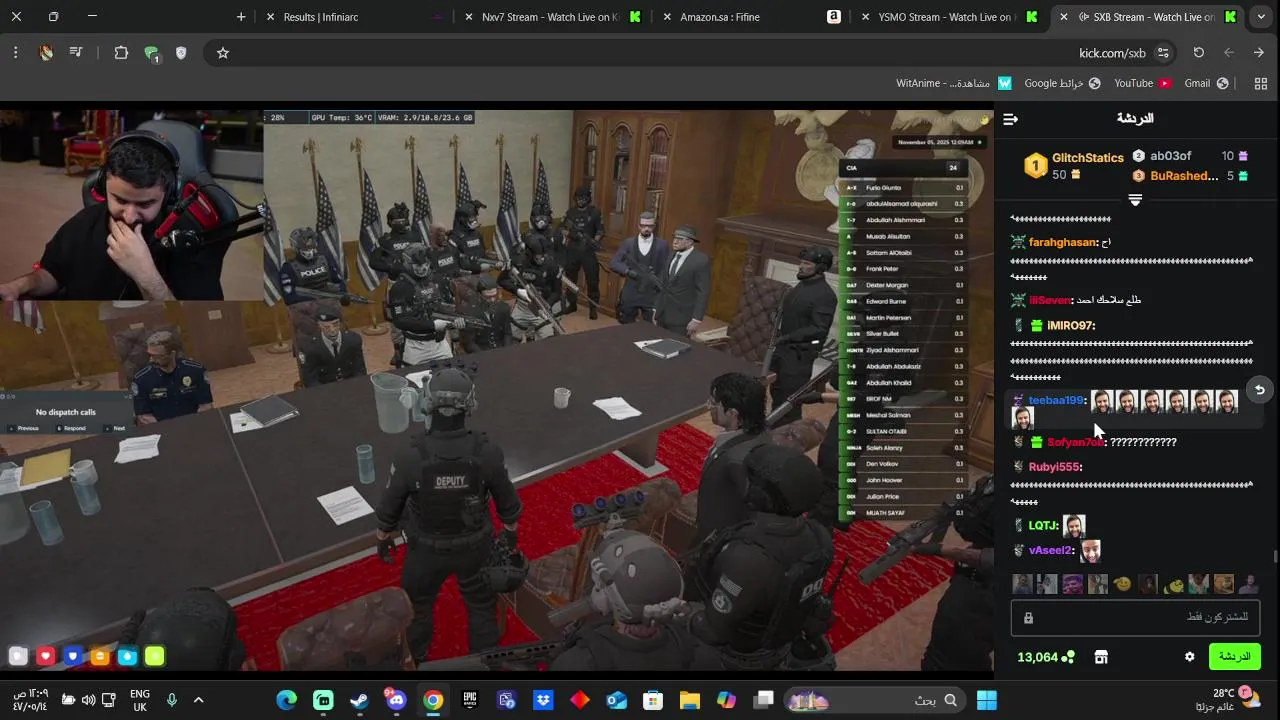View the 13,064 channel points balance
1280x720 pixels.
click(x=1046, y=657)
